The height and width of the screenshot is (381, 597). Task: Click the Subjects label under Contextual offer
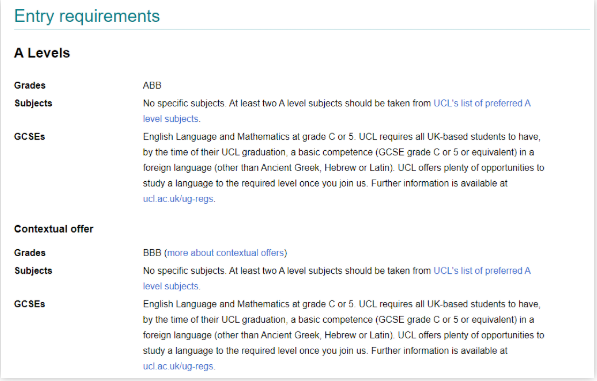33,271
